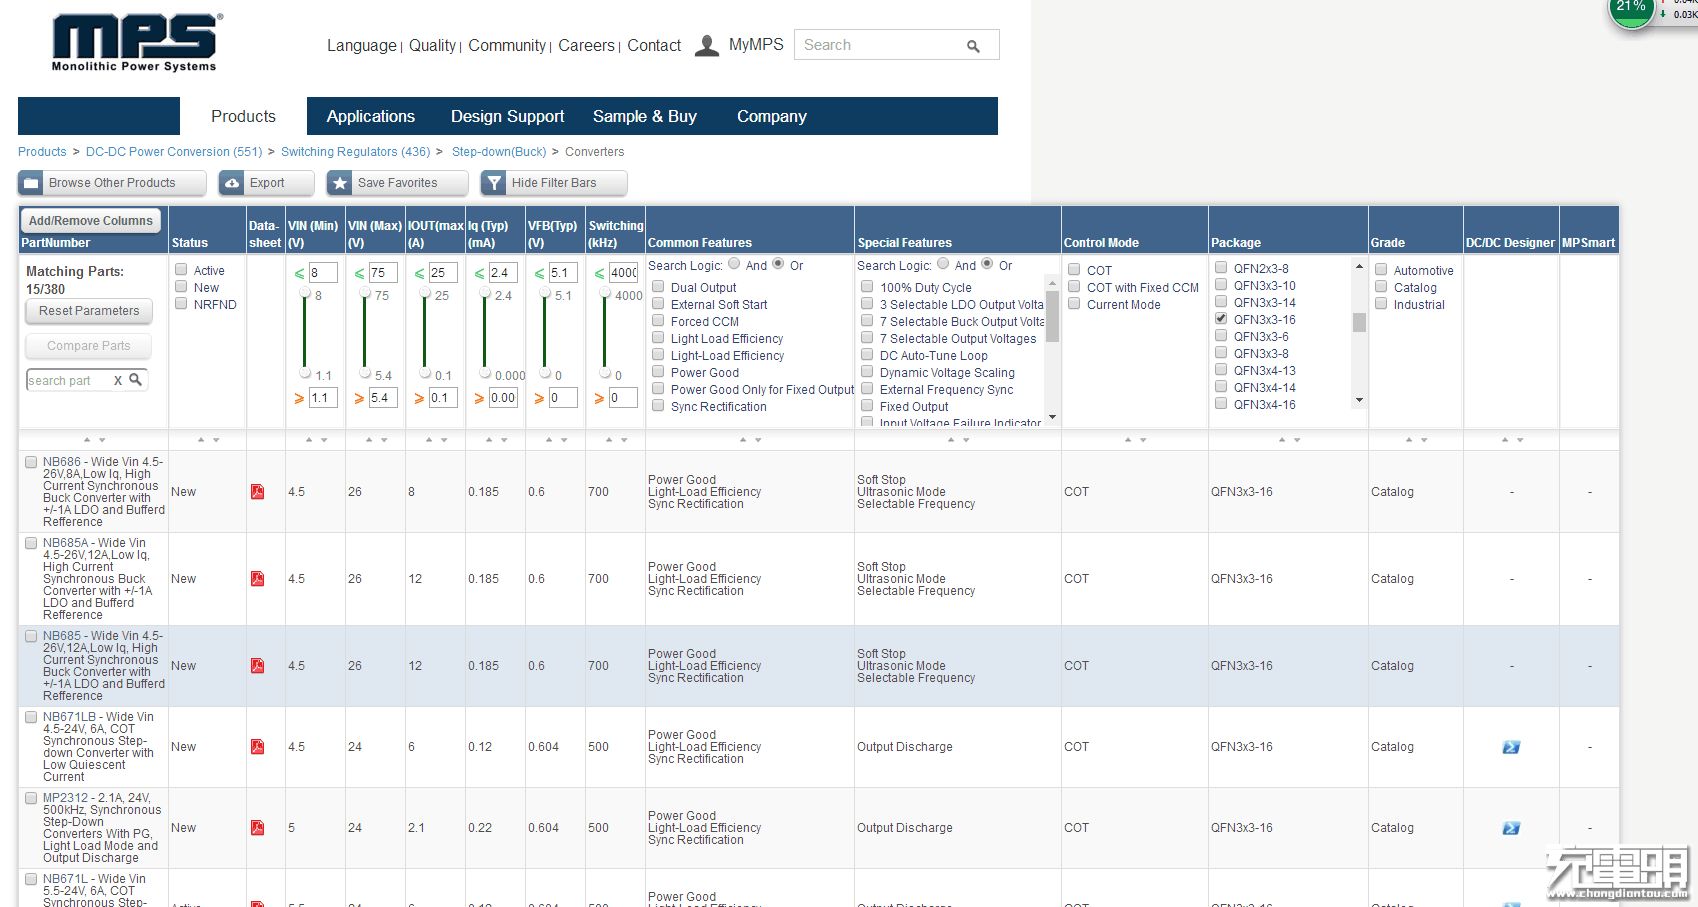Sort Package column ascending arrow
Image resolution: width=1698 pixels, height=907 pixels.
[1282, 440]
